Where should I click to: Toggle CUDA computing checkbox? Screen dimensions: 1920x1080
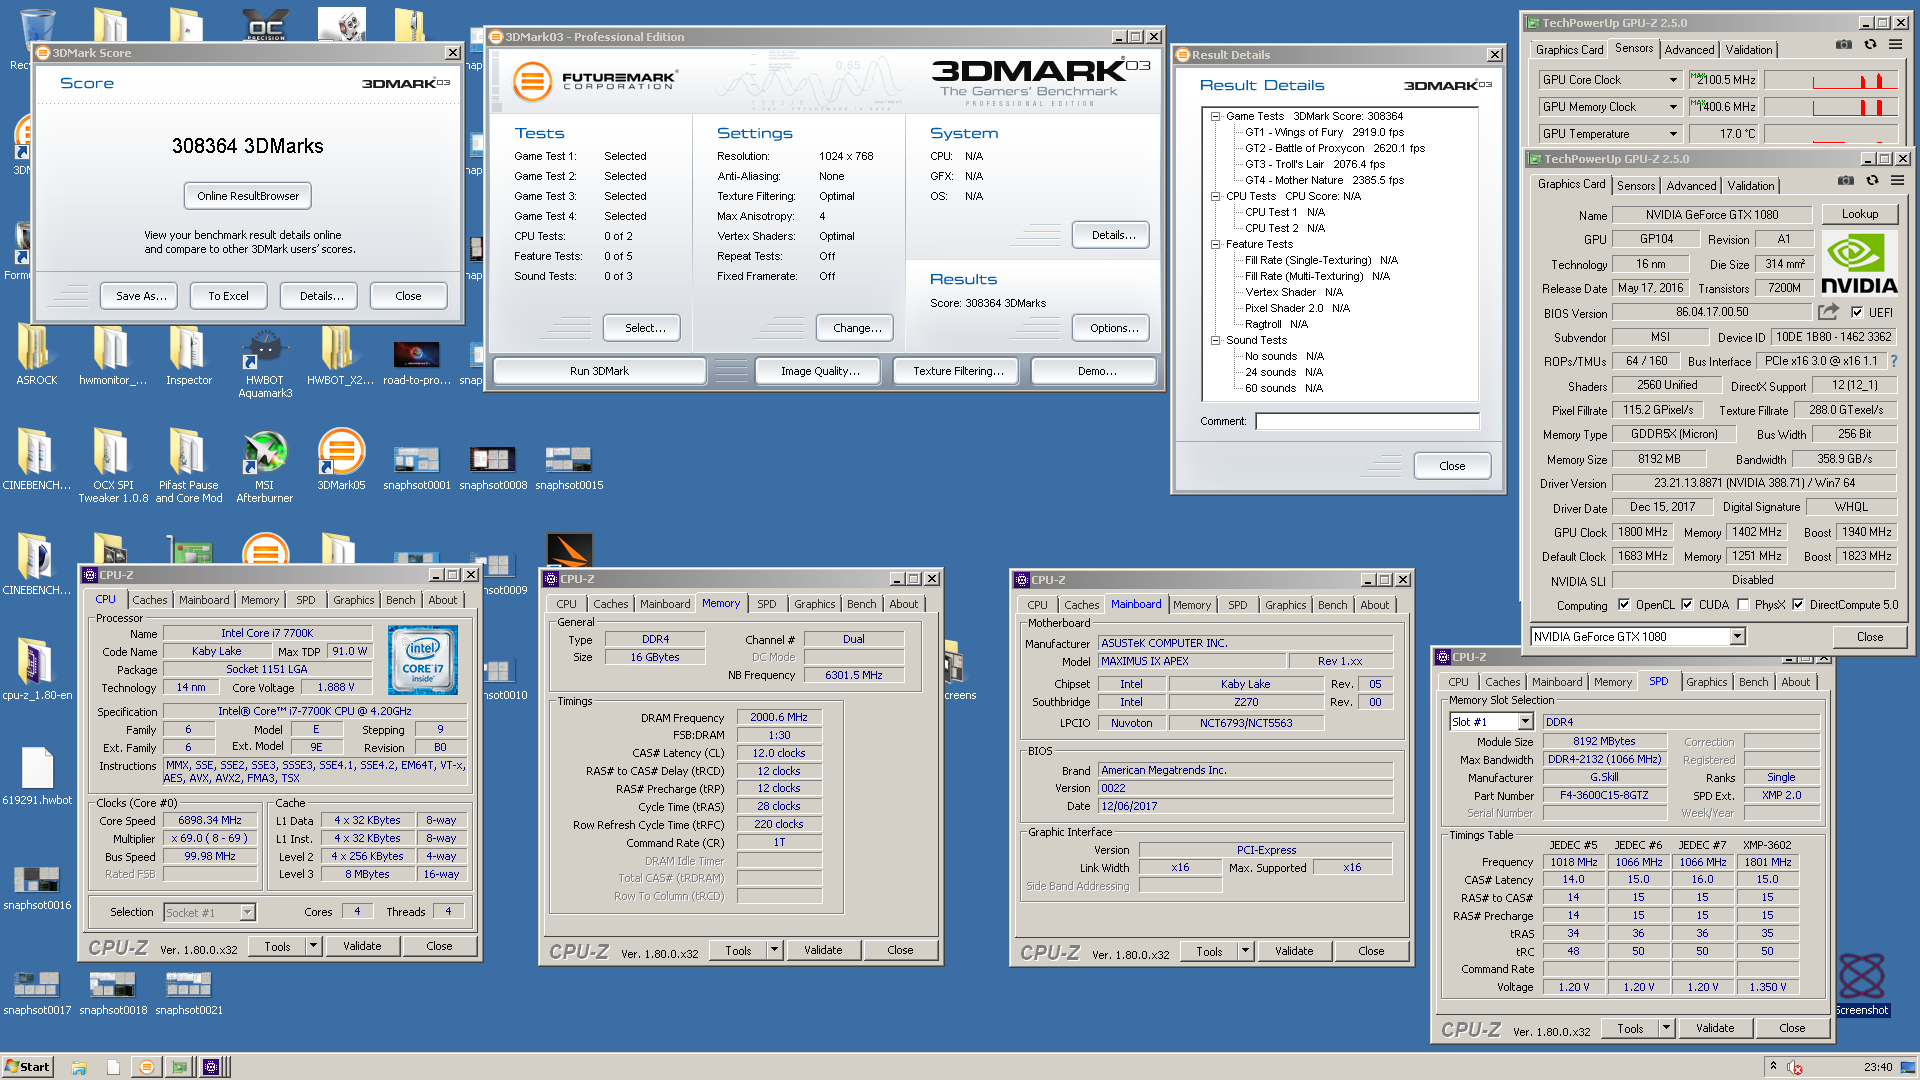tap(1687, 604)
